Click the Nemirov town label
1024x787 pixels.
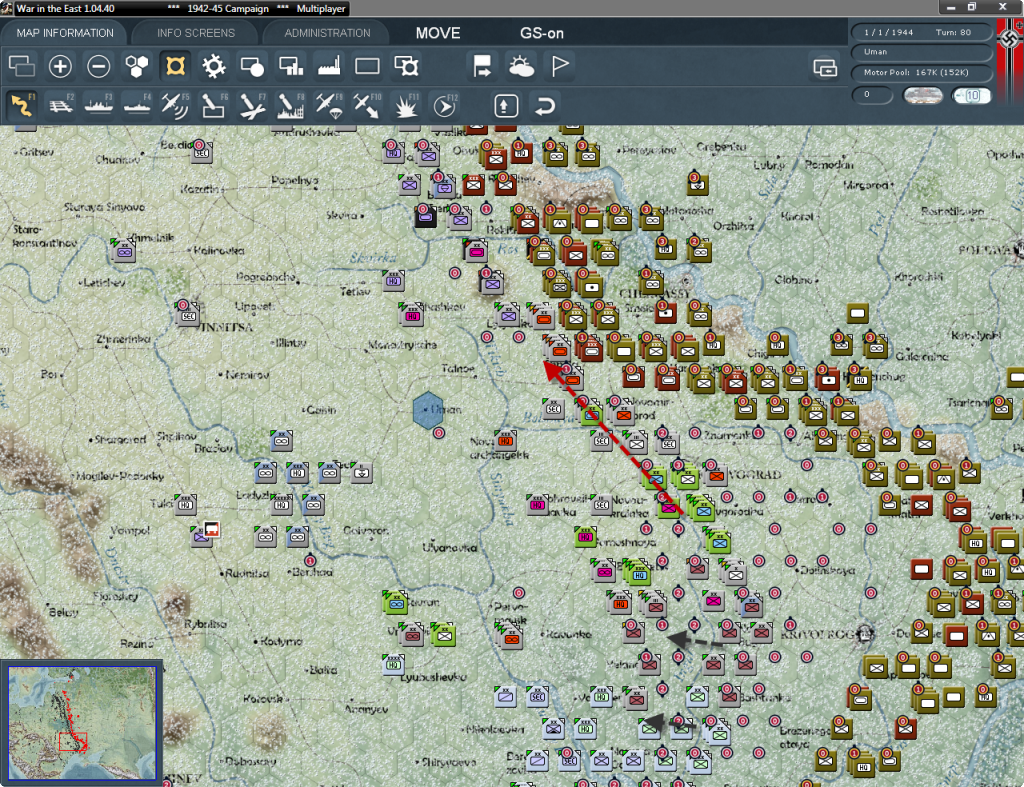pos(247,375)
